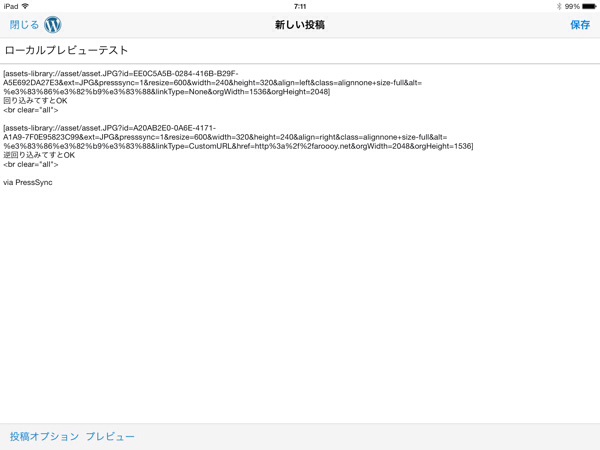Viewport: 600px width, 450px height.
Task: Open 投稿オプション post options
Action: coord(43,437)
